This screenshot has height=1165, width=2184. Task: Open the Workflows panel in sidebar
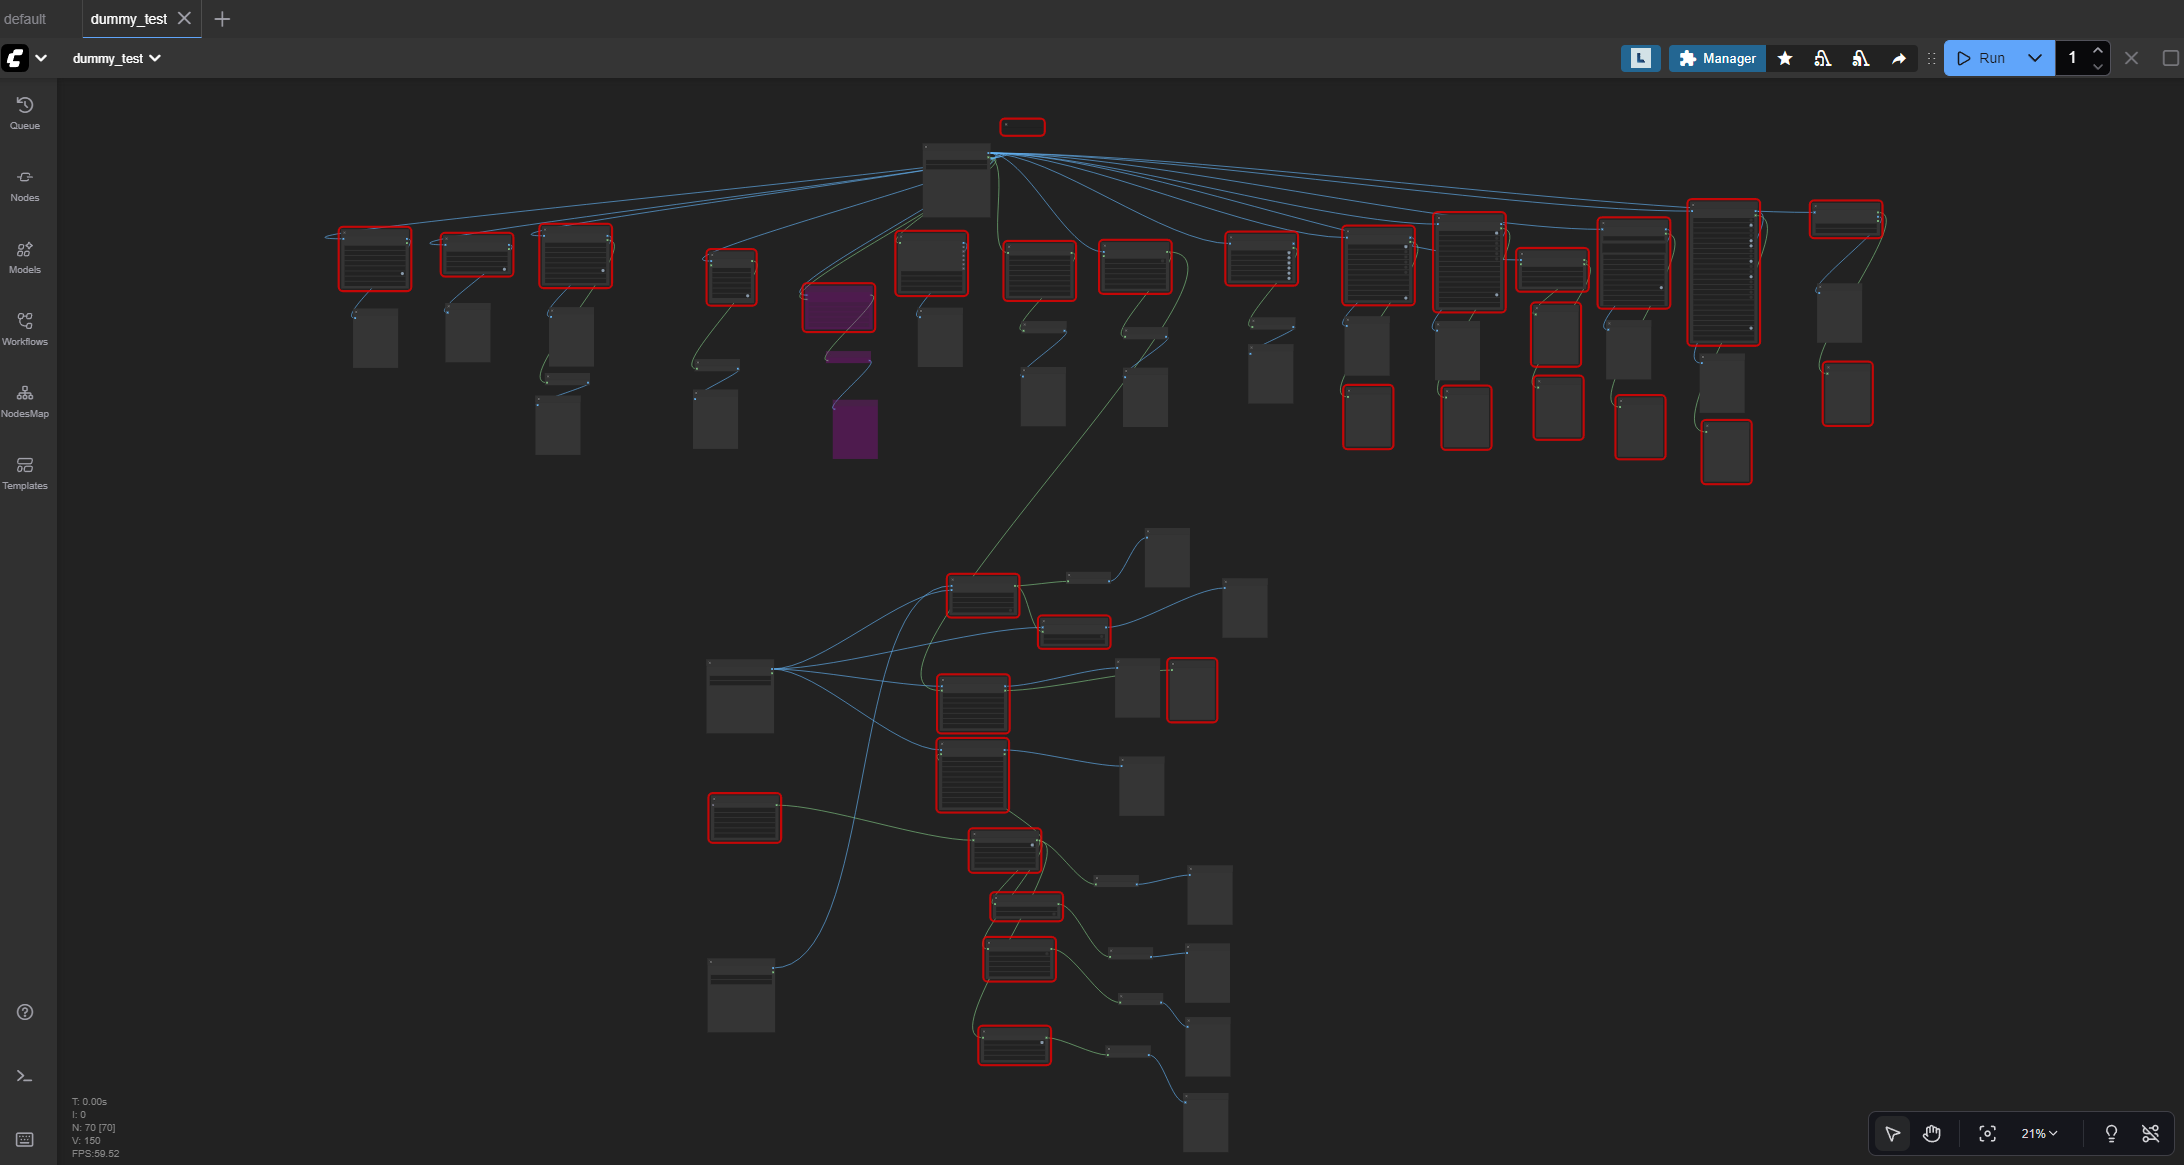pos(24,326)
